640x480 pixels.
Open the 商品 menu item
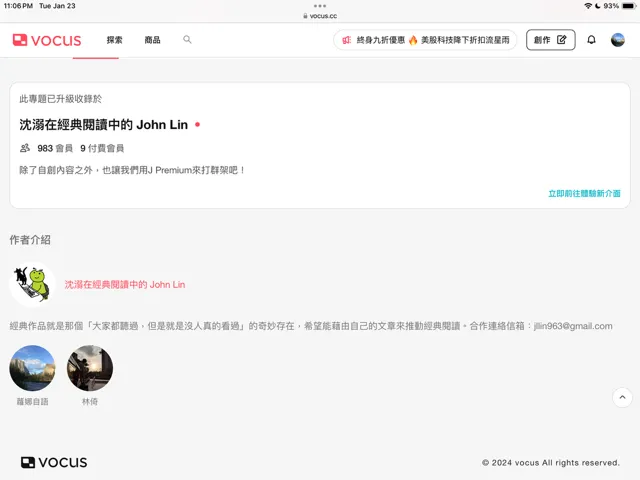click(x=152, y=40)
